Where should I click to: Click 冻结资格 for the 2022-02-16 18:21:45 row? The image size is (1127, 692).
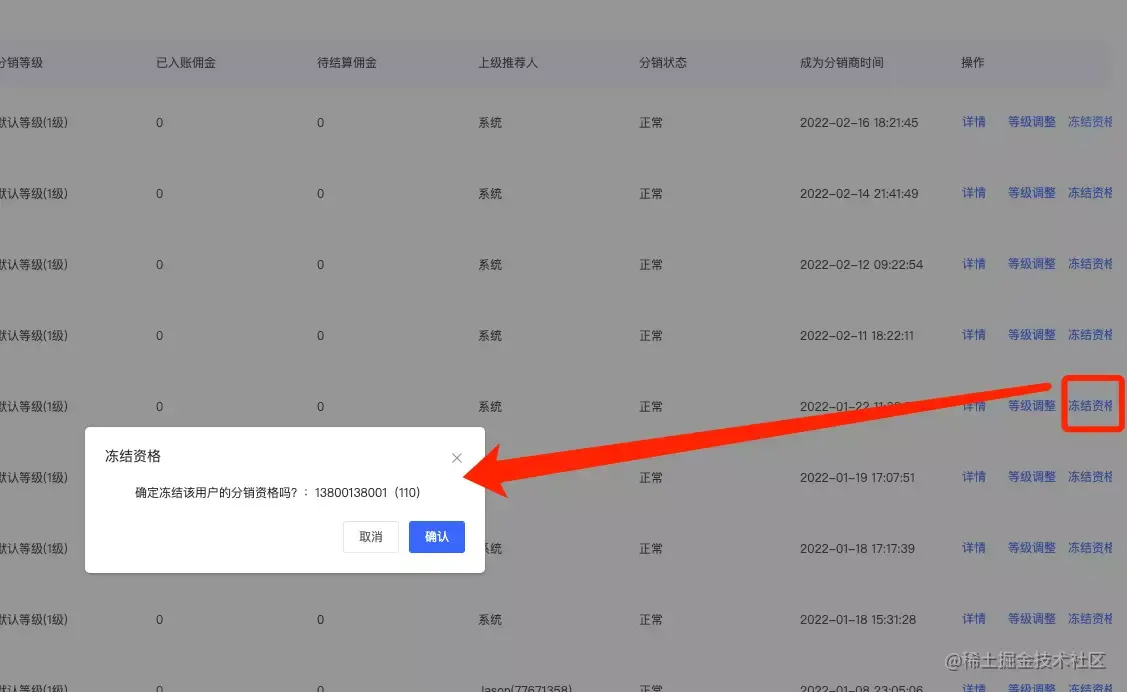tap(1090, 122)
